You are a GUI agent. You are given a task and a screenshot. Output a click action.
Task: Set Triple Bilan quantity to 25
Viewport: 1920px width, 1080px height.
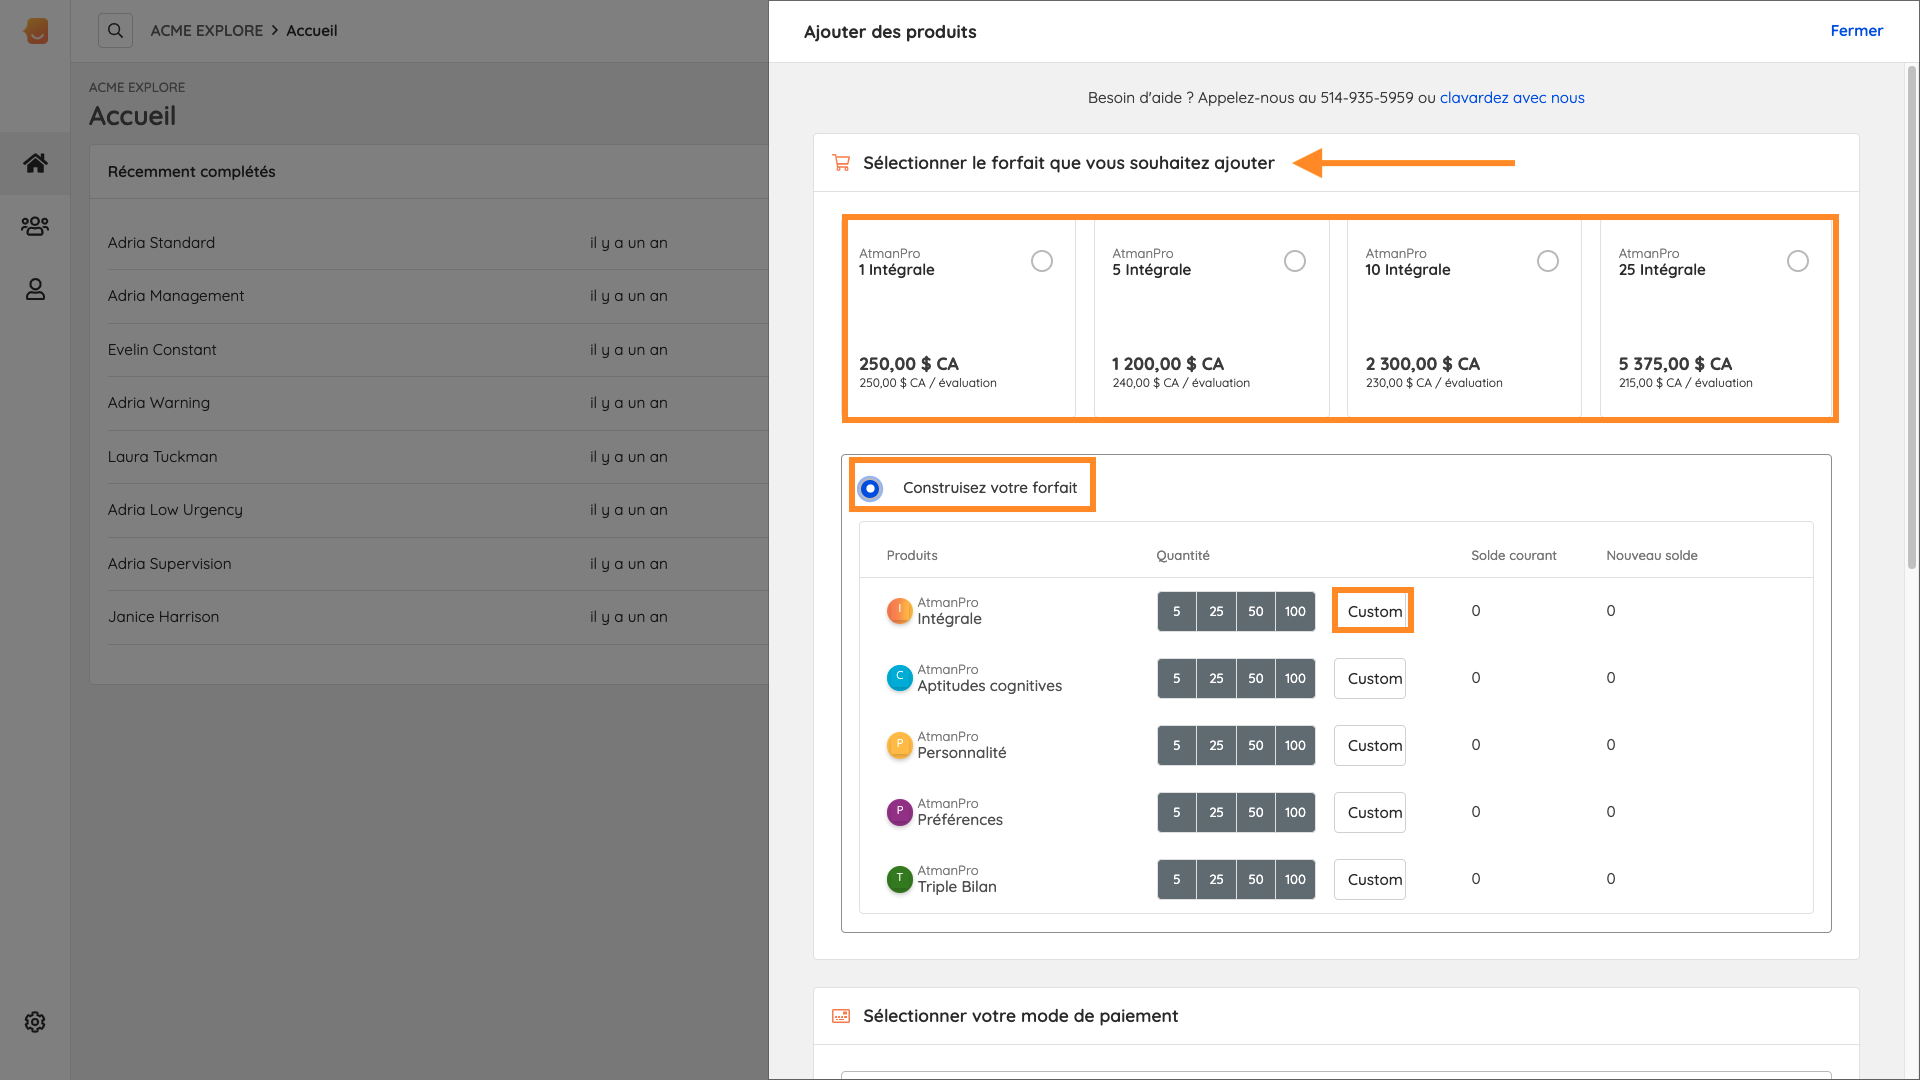coord(1216,879)
